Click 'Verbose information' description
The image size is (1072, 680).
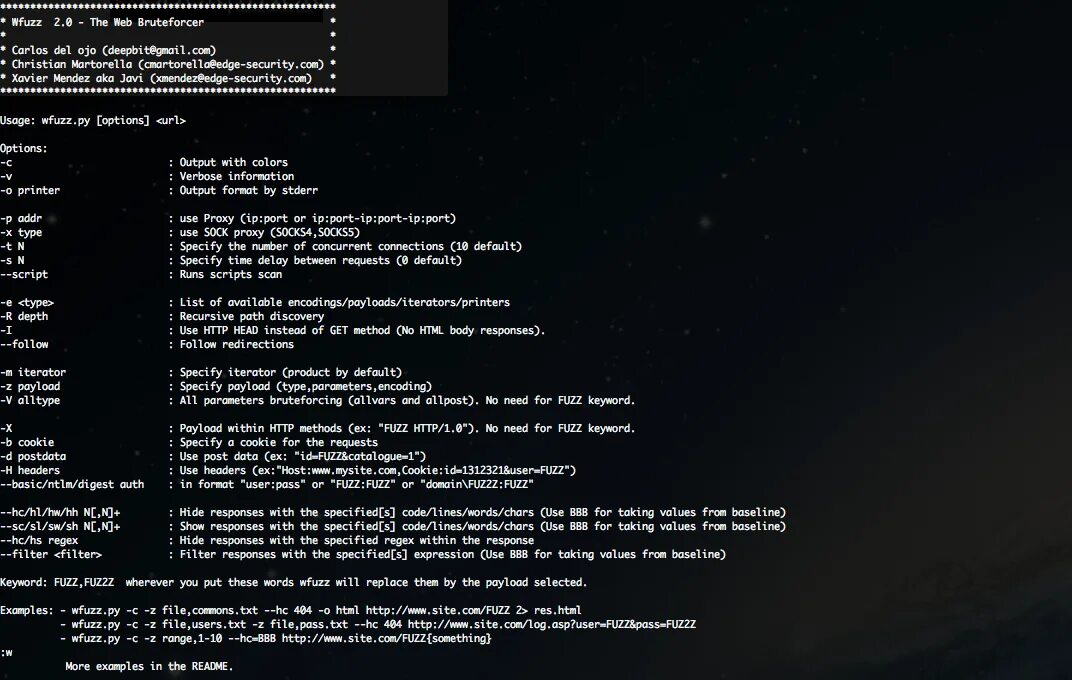point(237,176)
